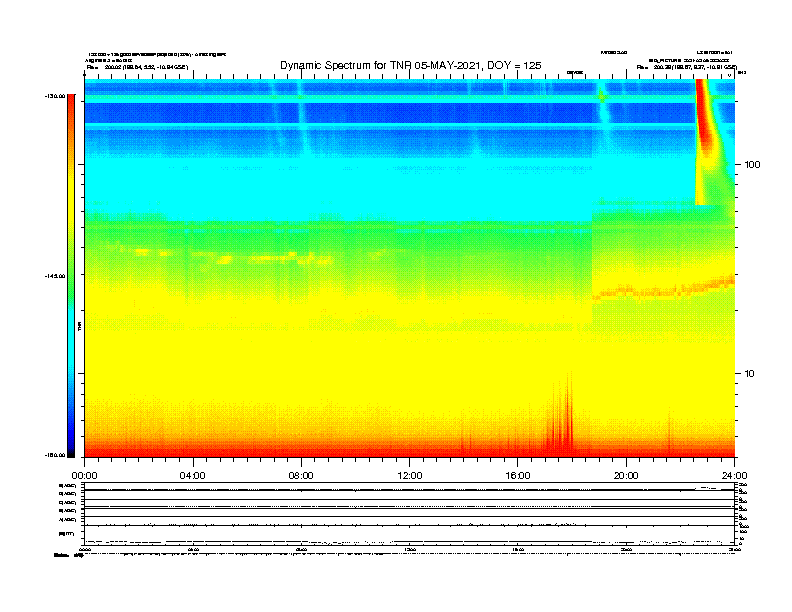Click the '16:00' time axis label
This screenshot has height=612, width=792.
(518, 476)
